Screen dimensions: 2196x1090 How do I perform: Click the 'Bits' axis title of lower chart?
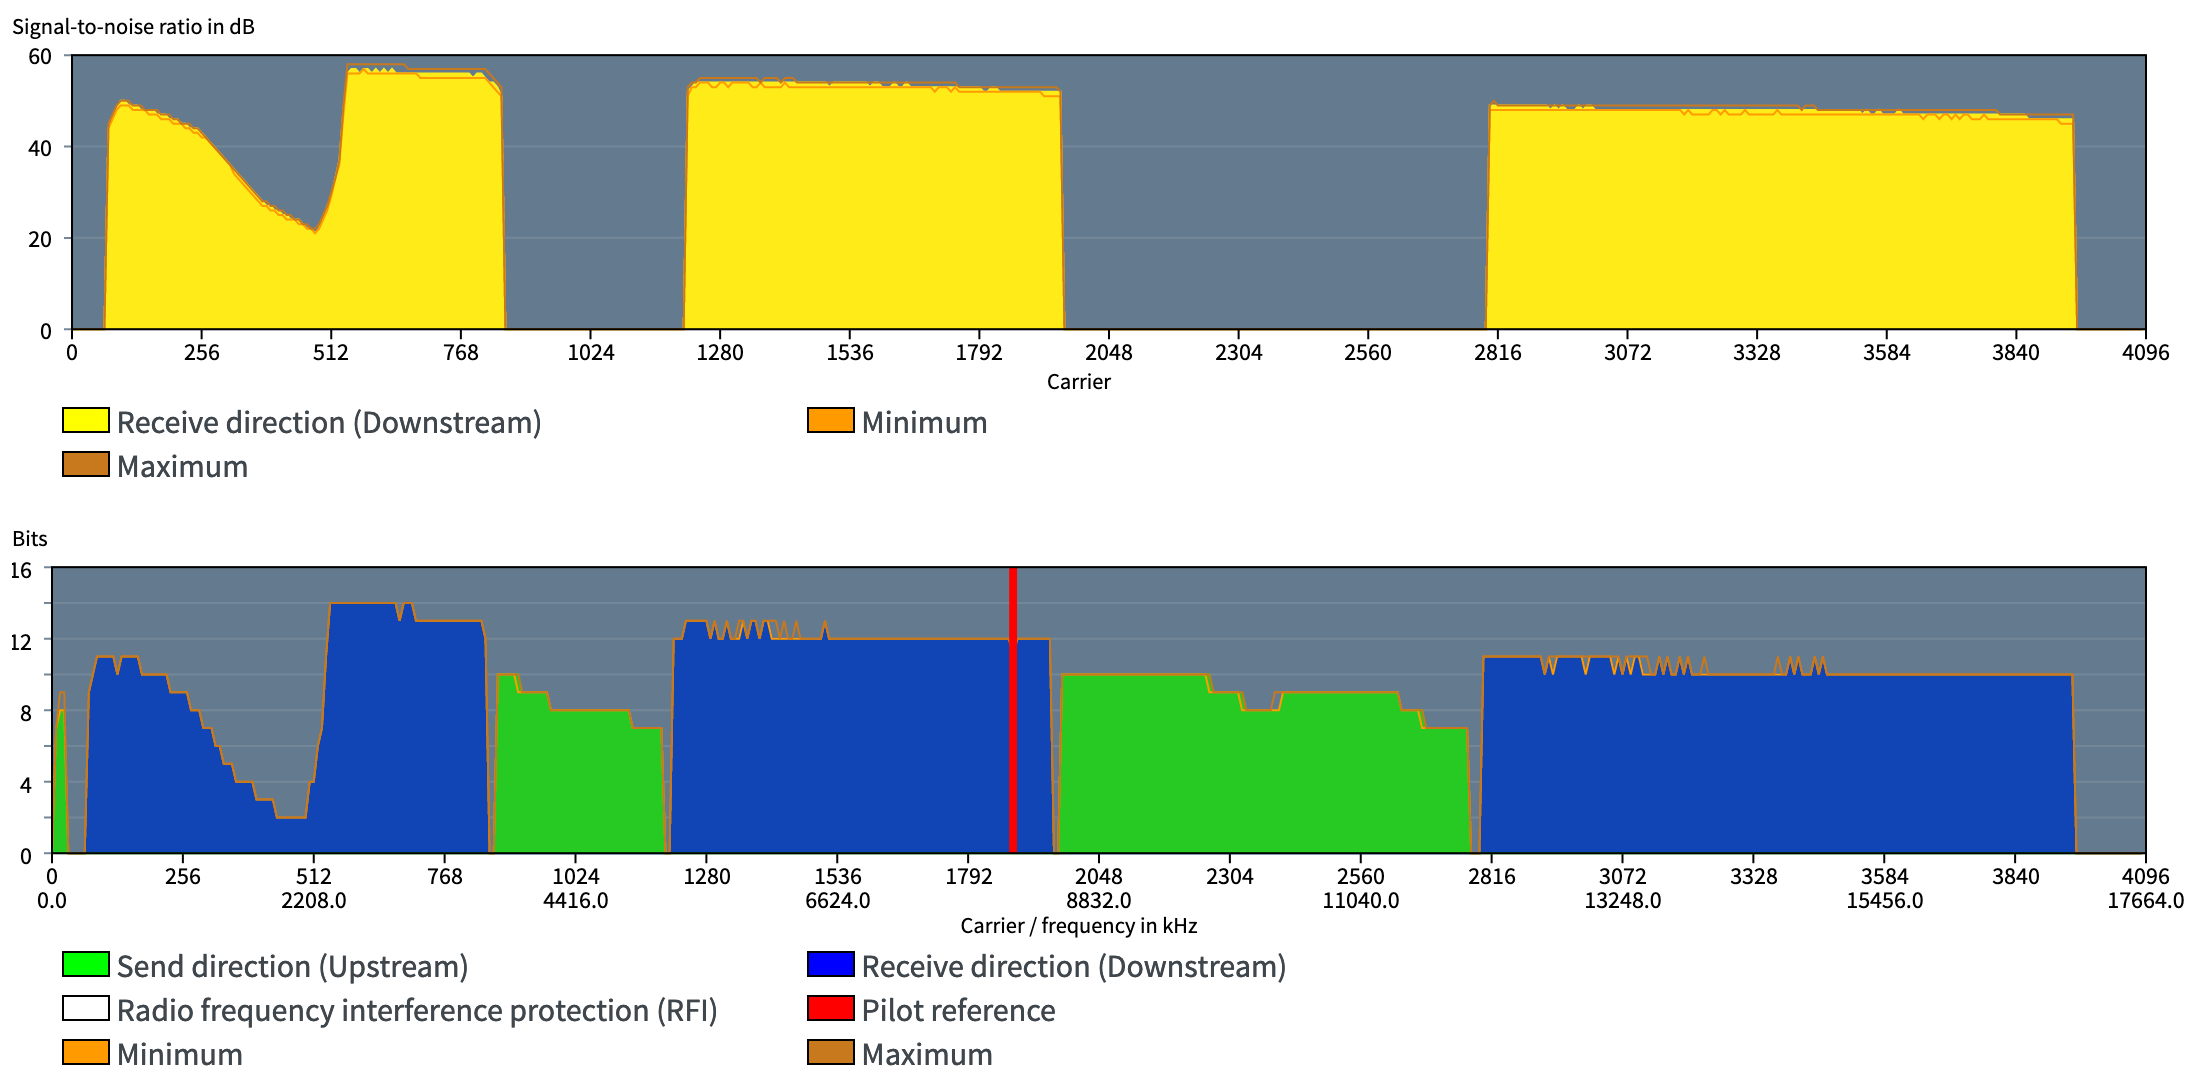30,539
